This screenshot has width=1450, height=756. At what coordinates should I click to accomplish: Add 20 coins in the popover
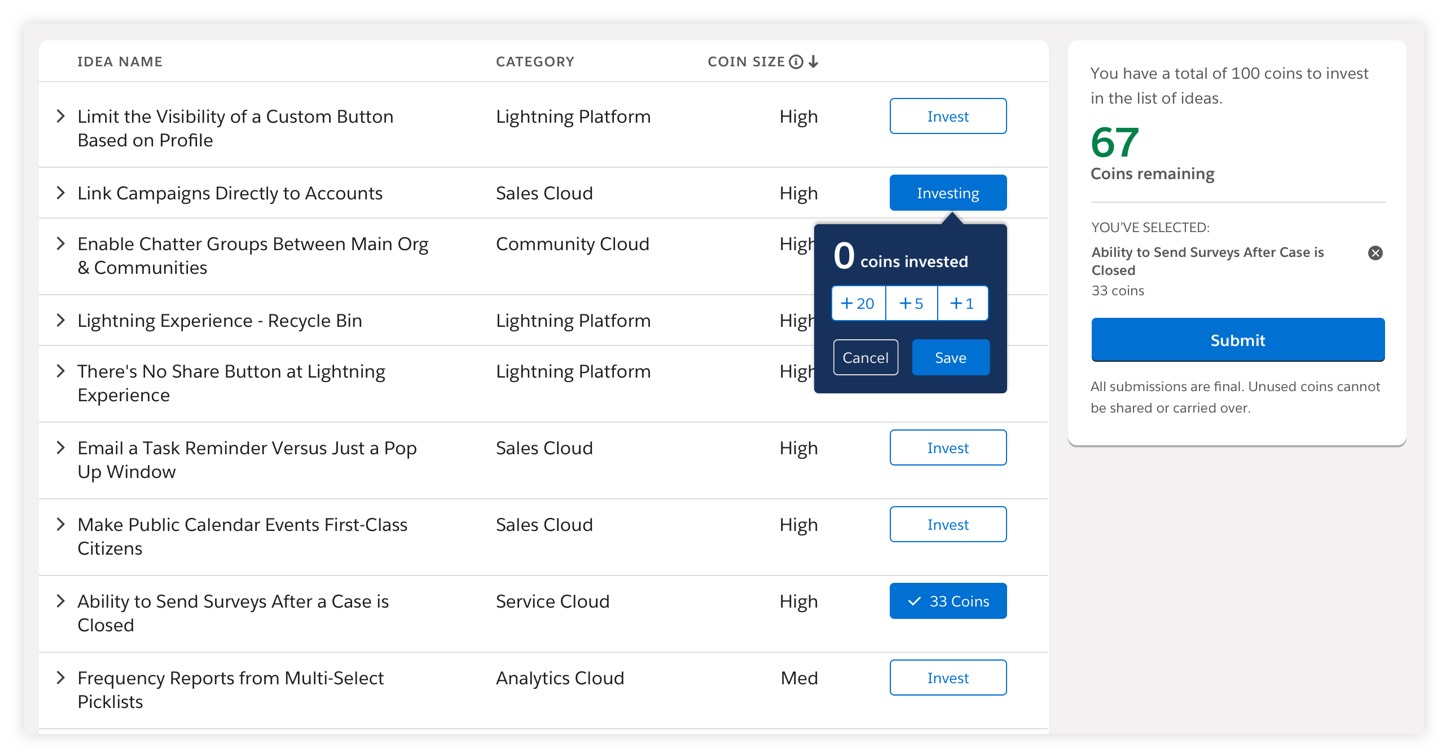click(x=858, y=304)
